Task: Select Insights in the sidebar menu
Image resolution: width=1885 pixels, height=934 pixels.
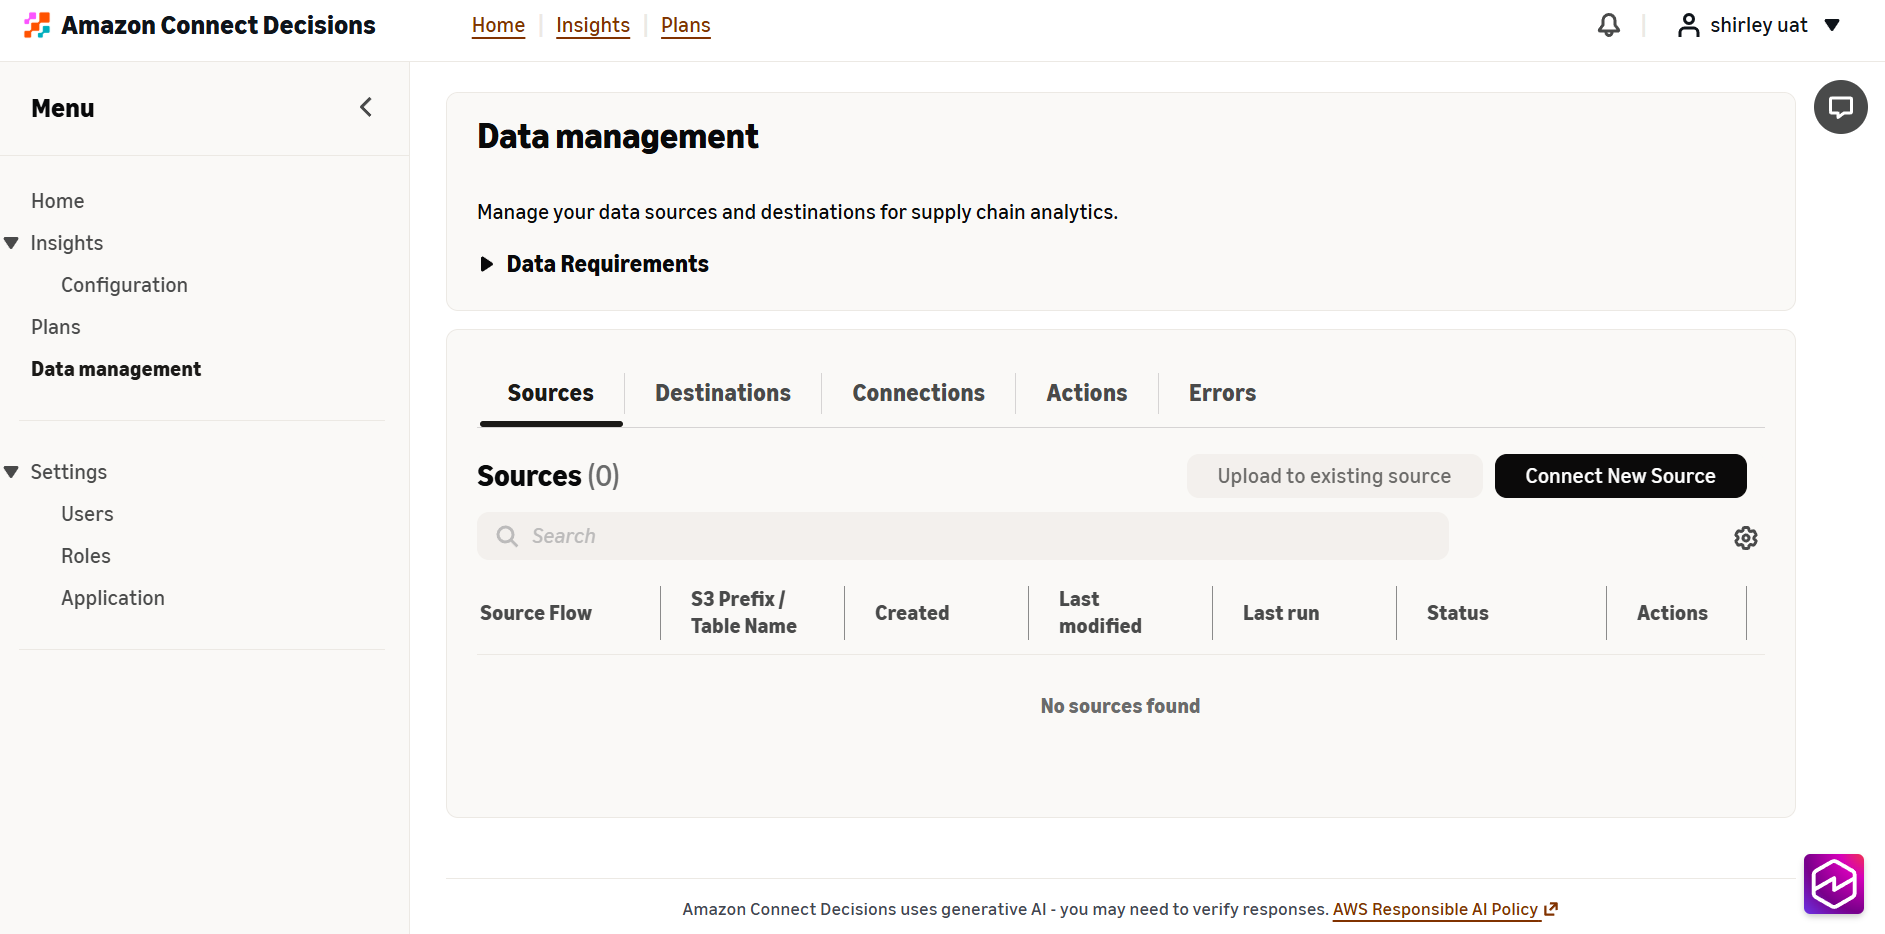Action: [67, 243]
